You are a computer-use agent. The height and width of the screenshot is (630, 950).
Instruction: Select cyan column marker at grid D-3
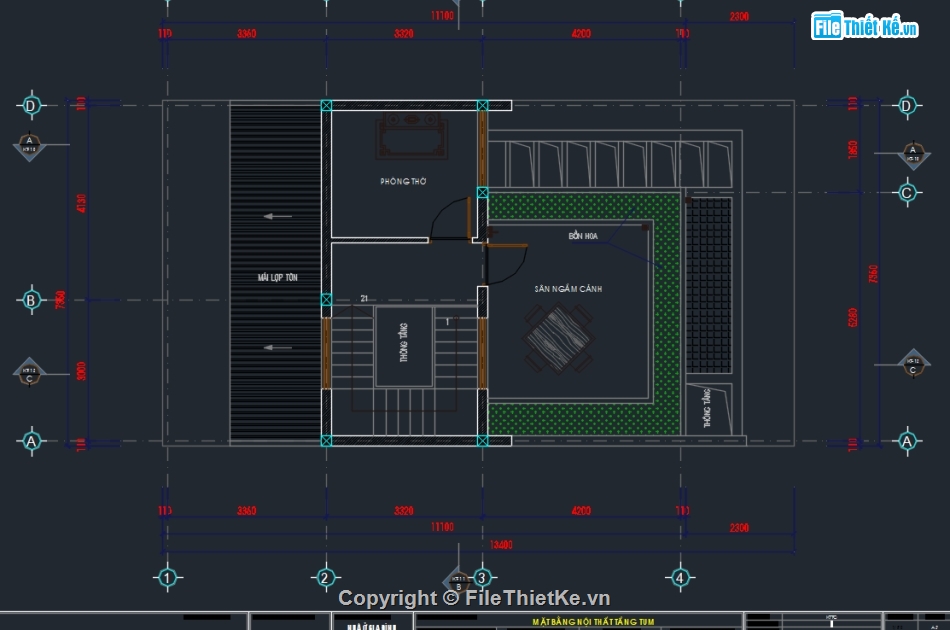(482, 105)
